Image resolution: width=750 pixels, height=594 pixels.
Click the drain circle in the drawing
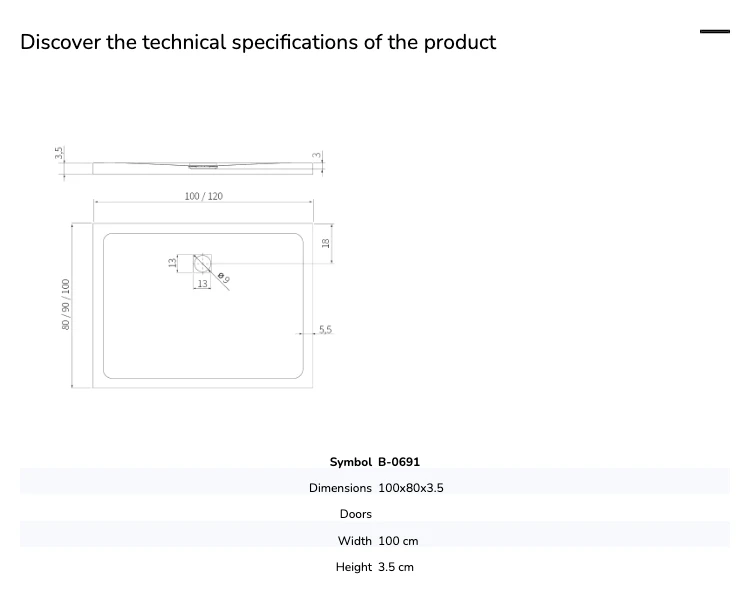pos(202,264)
